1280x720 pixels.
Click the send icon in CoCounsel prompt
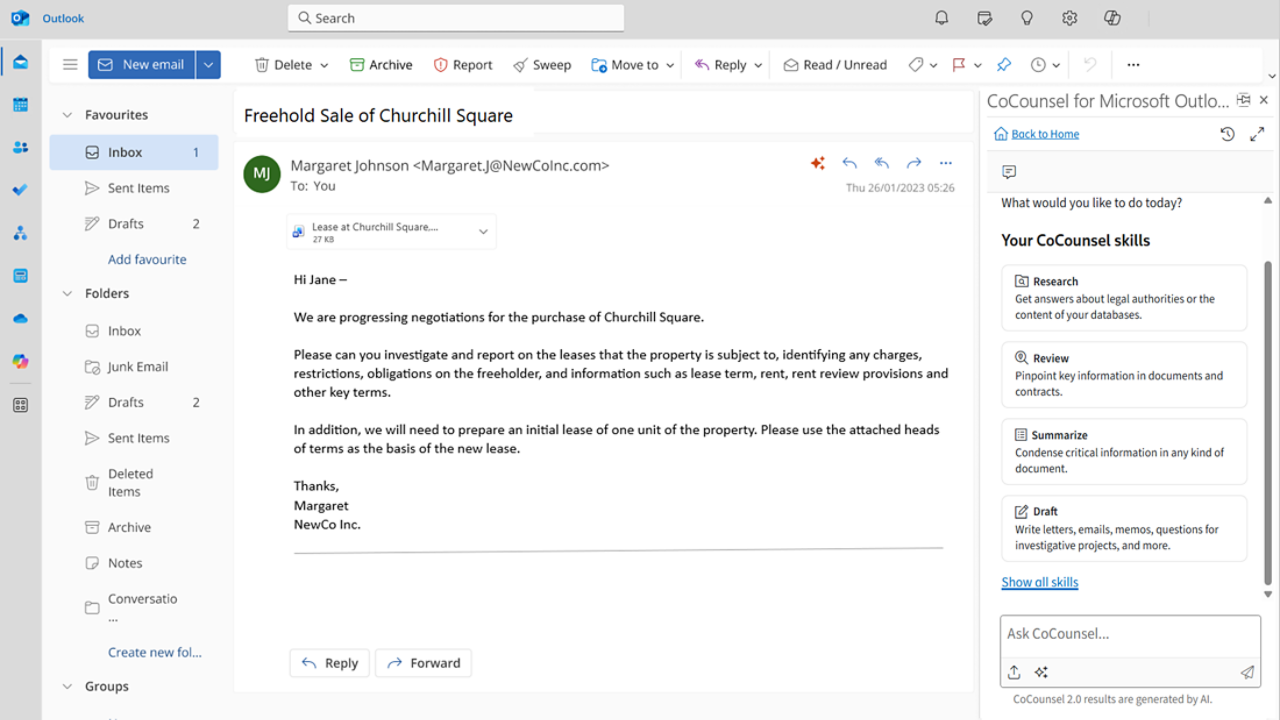(1247, 672)
